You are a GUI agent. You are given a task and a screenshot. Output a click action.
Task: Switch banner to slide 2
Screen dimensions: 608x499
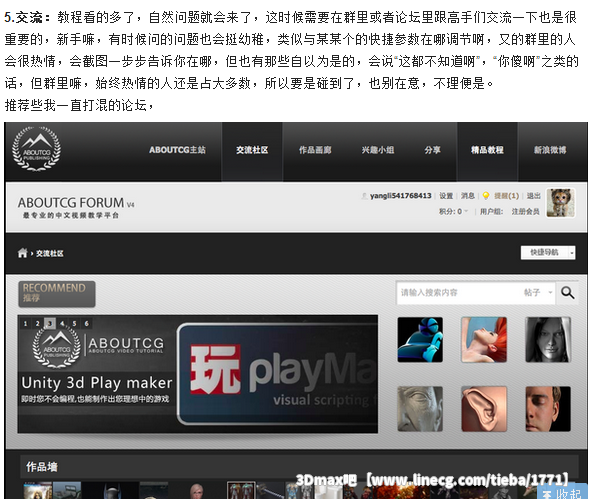click(x=37, y=323)
